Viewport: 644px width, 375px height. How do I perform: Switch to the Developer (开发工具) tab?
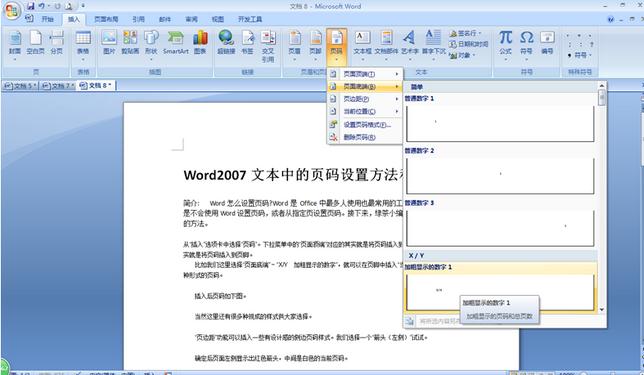pos(250,19)
